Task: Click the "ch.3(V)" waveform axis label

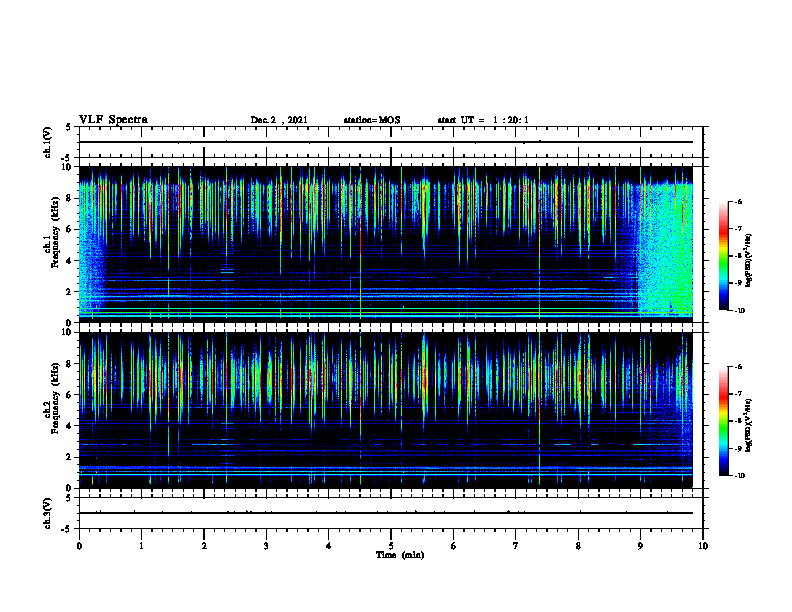Action: coord(47,513)
